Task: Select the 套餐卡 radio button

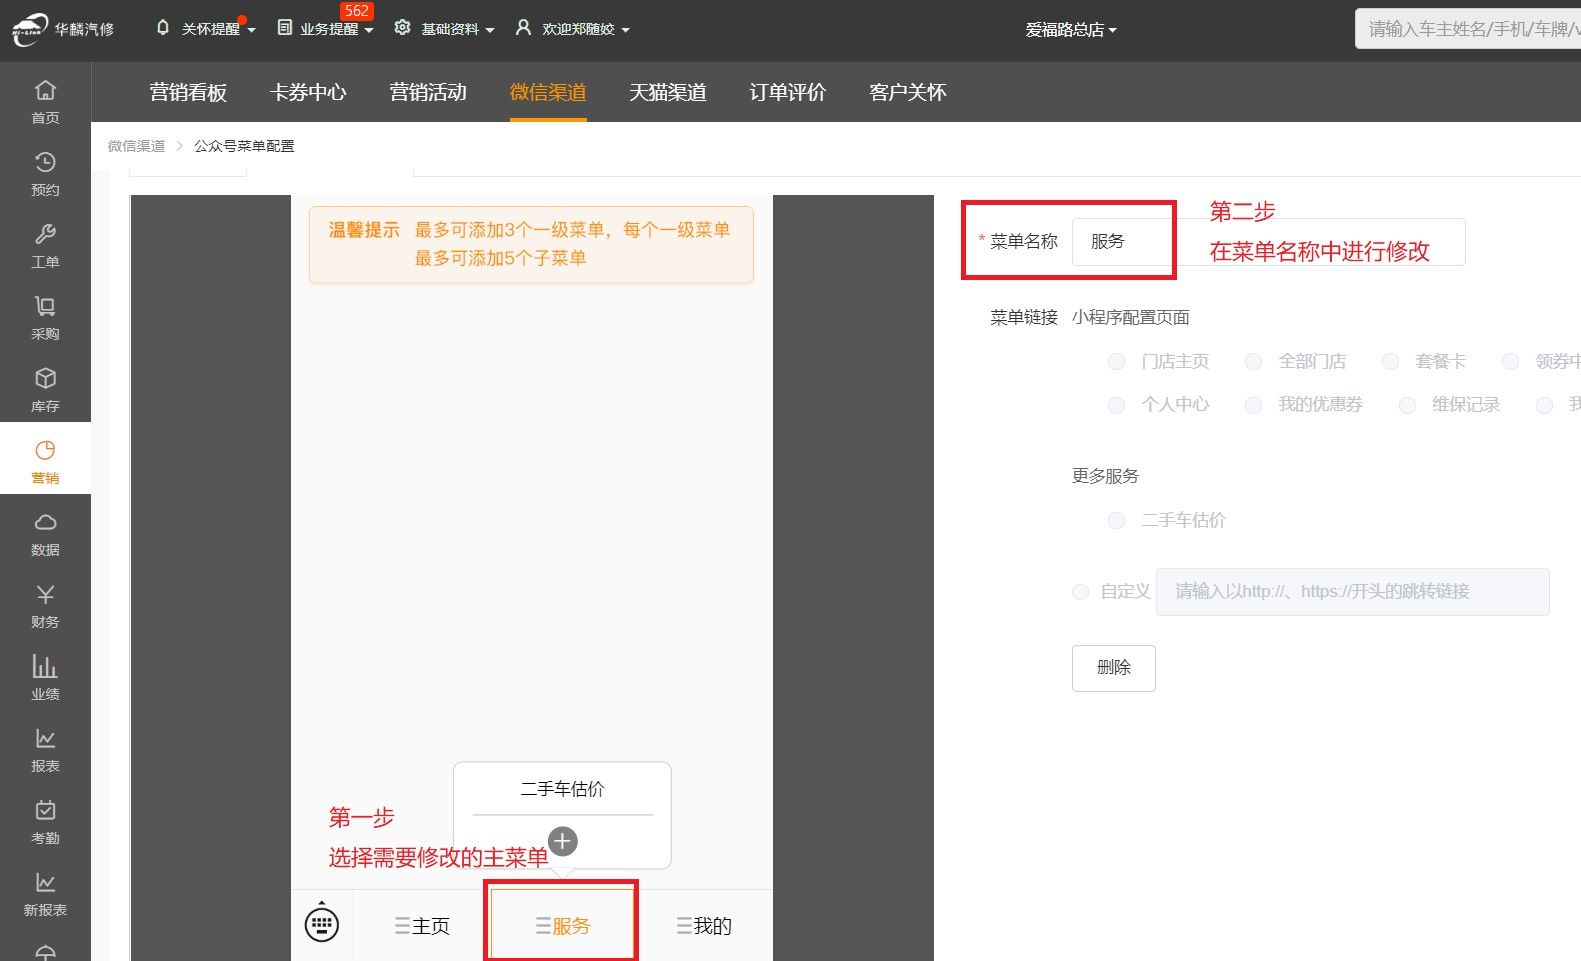Action: click(x=1390, y=361)
